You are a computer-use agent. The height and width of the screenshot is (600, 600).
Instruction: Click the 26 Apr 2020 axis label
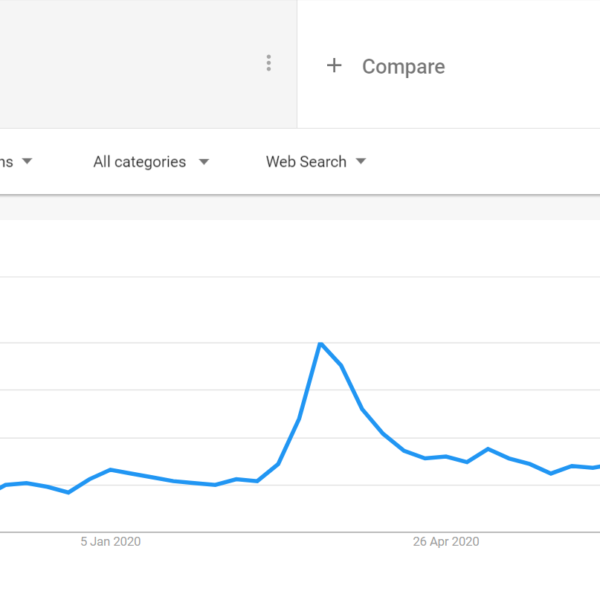(446, 542)
